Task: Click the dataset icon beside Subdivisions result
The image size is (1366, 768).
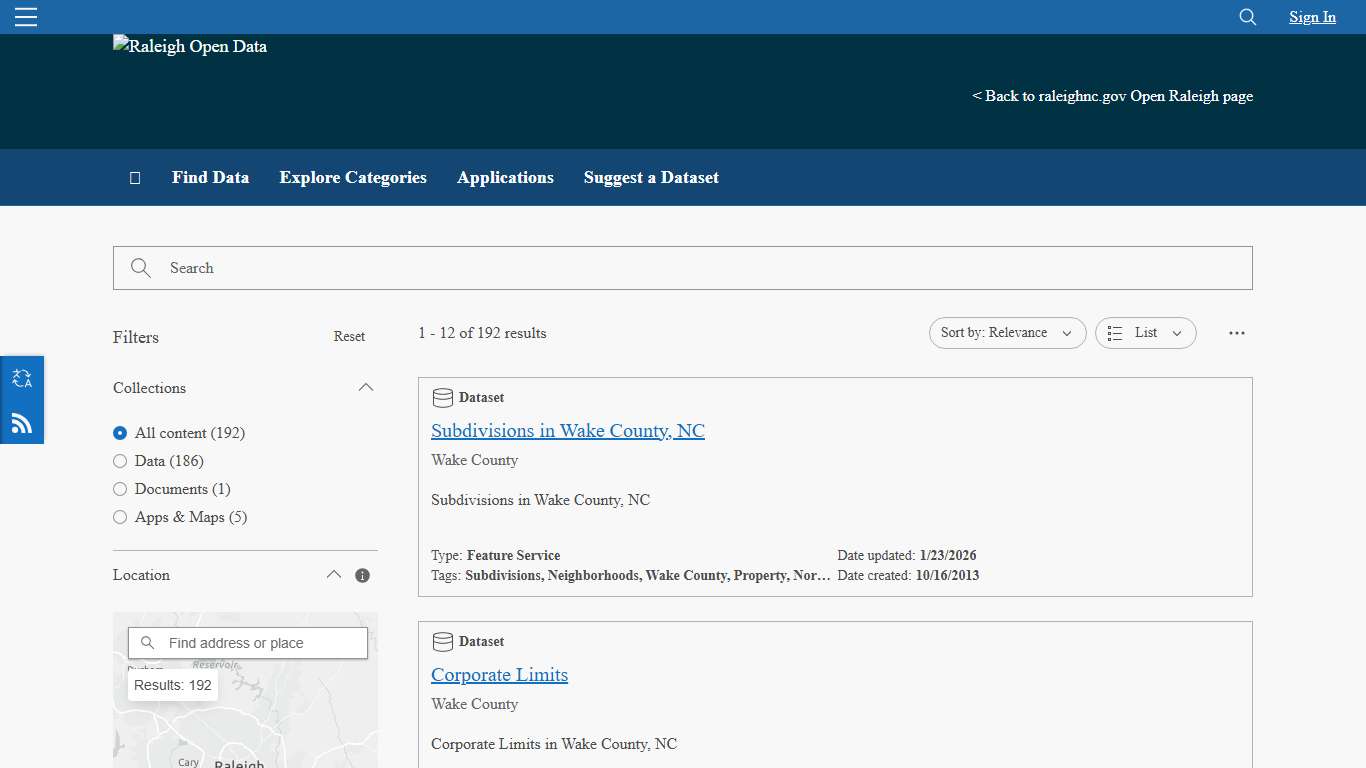Action: 442,397
